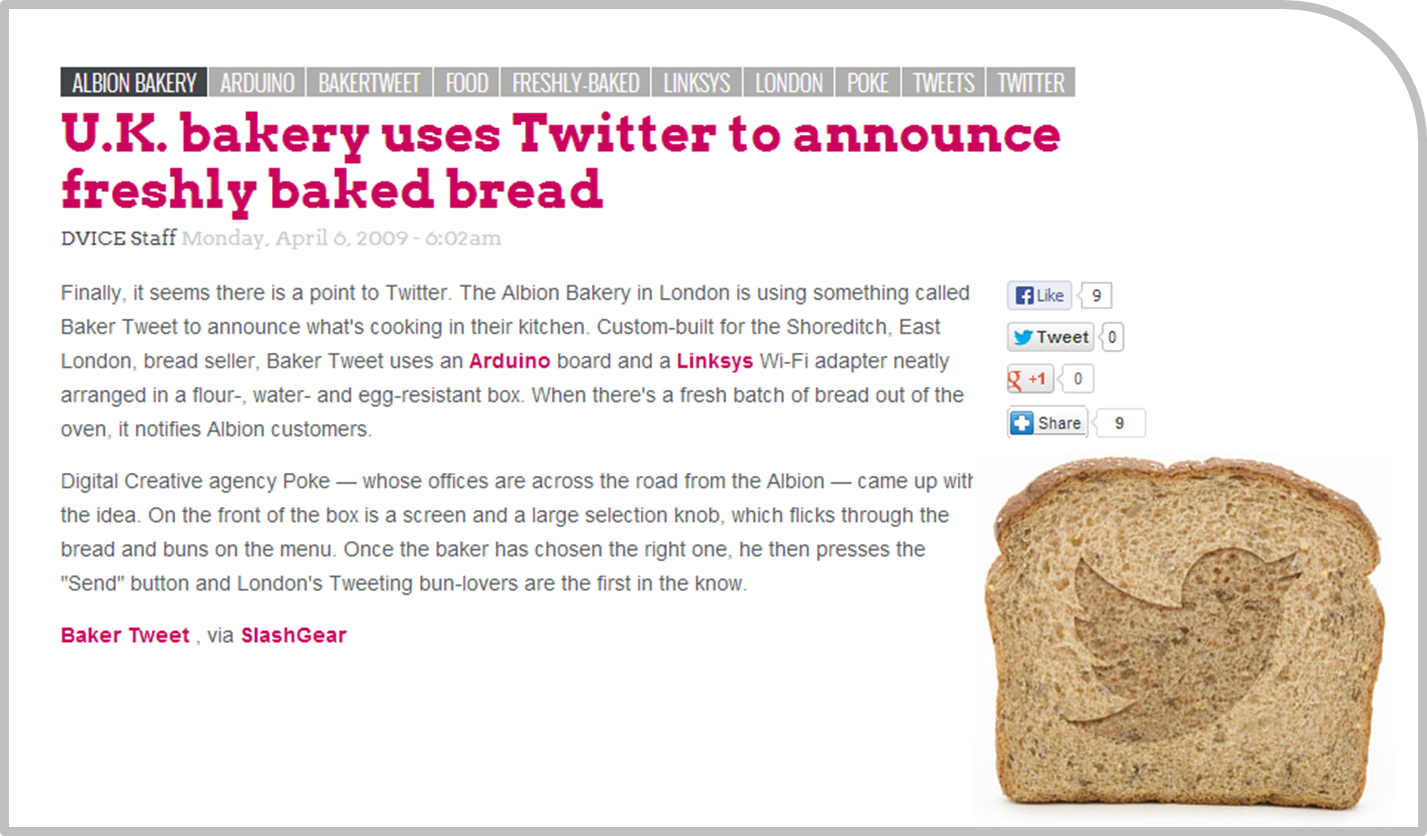Browse the LONDON tag
Viewport: 1427px width, 836px height.
789,82
